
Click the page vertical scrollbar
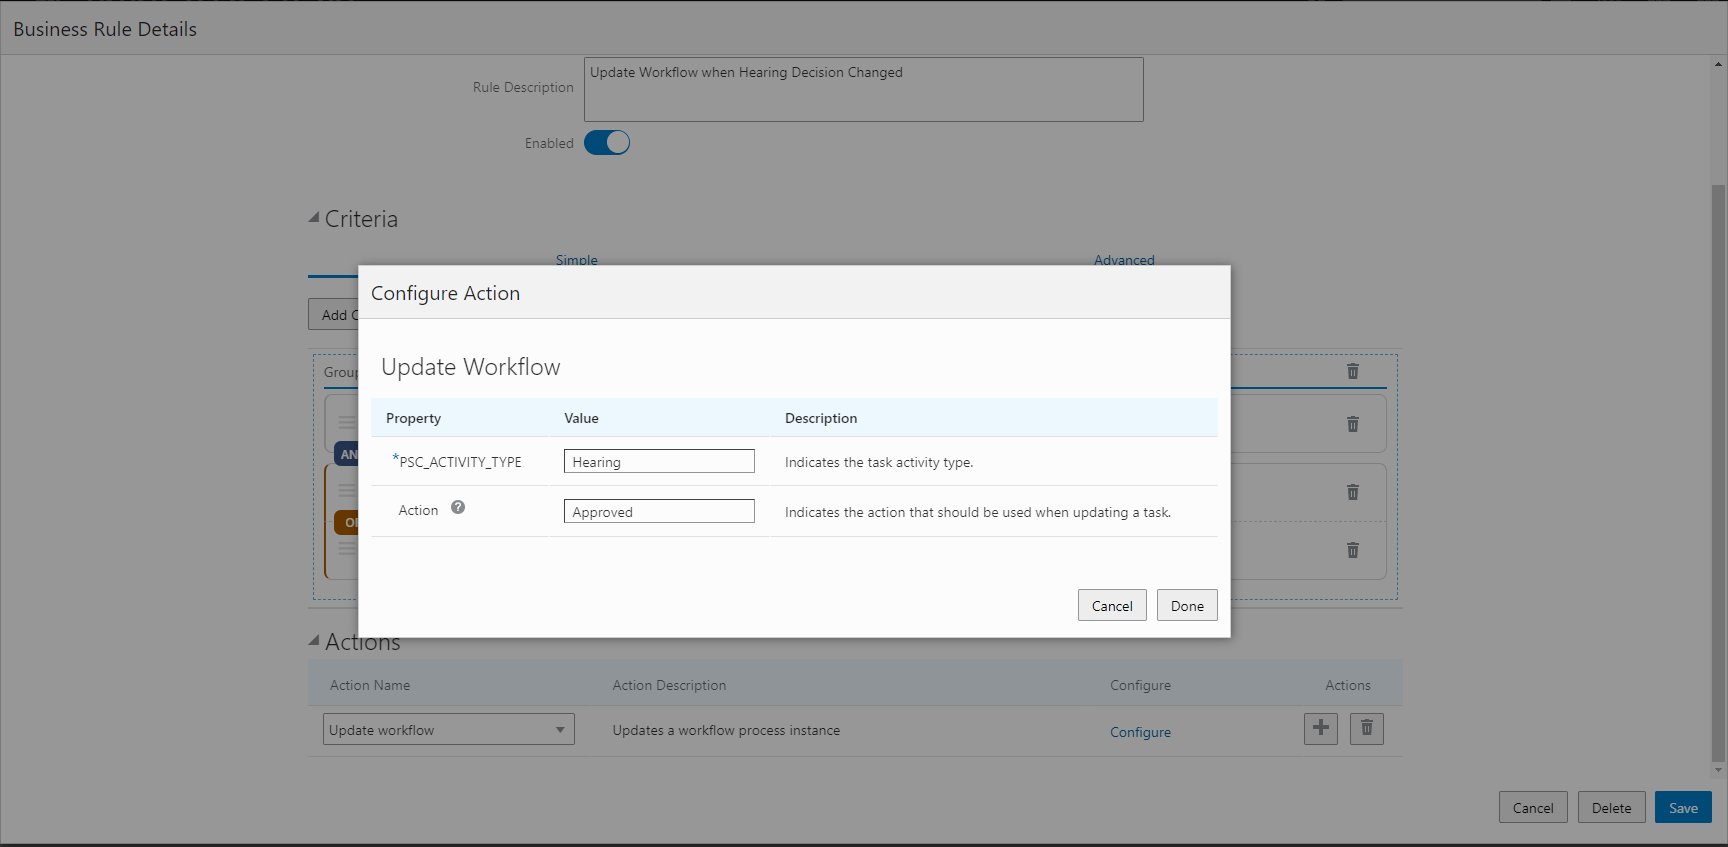[x=1718, y=470]
